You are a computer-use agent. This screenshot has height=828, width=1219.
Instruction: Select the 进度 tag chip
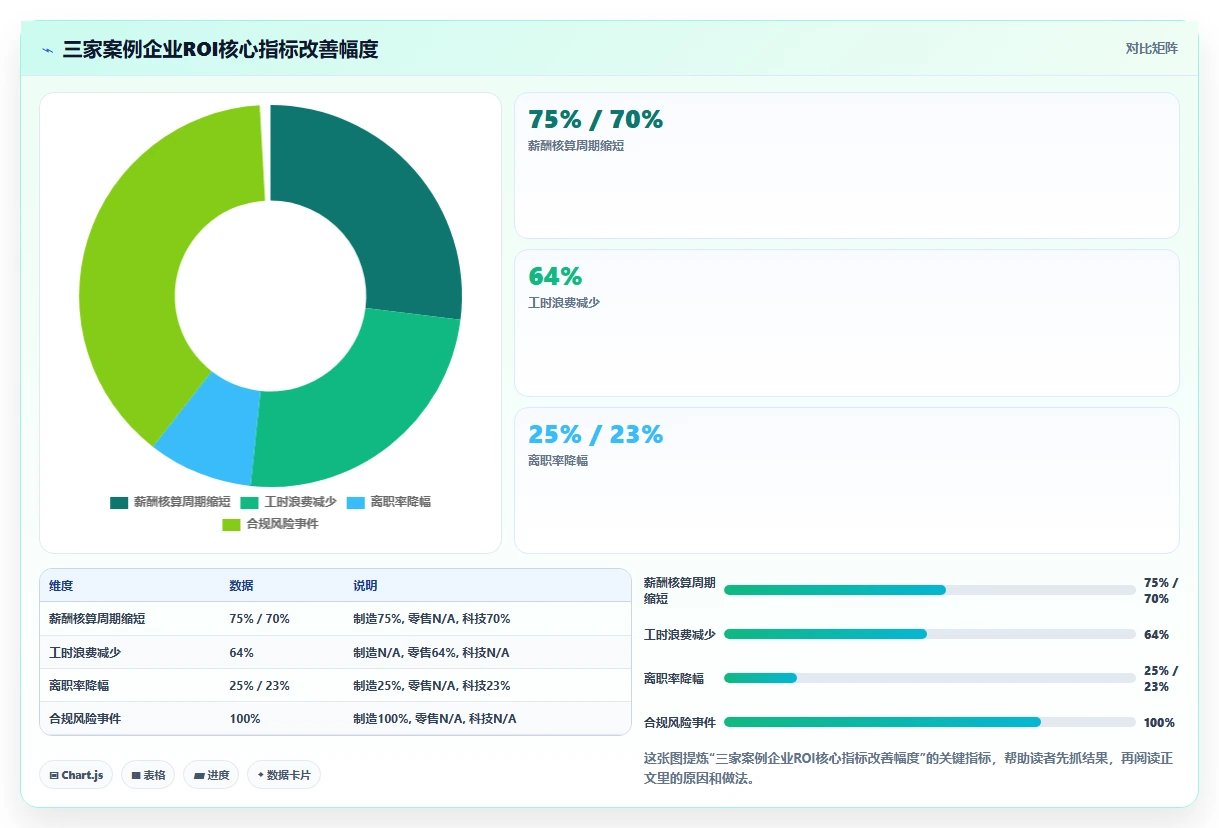[x=211, y=775]
